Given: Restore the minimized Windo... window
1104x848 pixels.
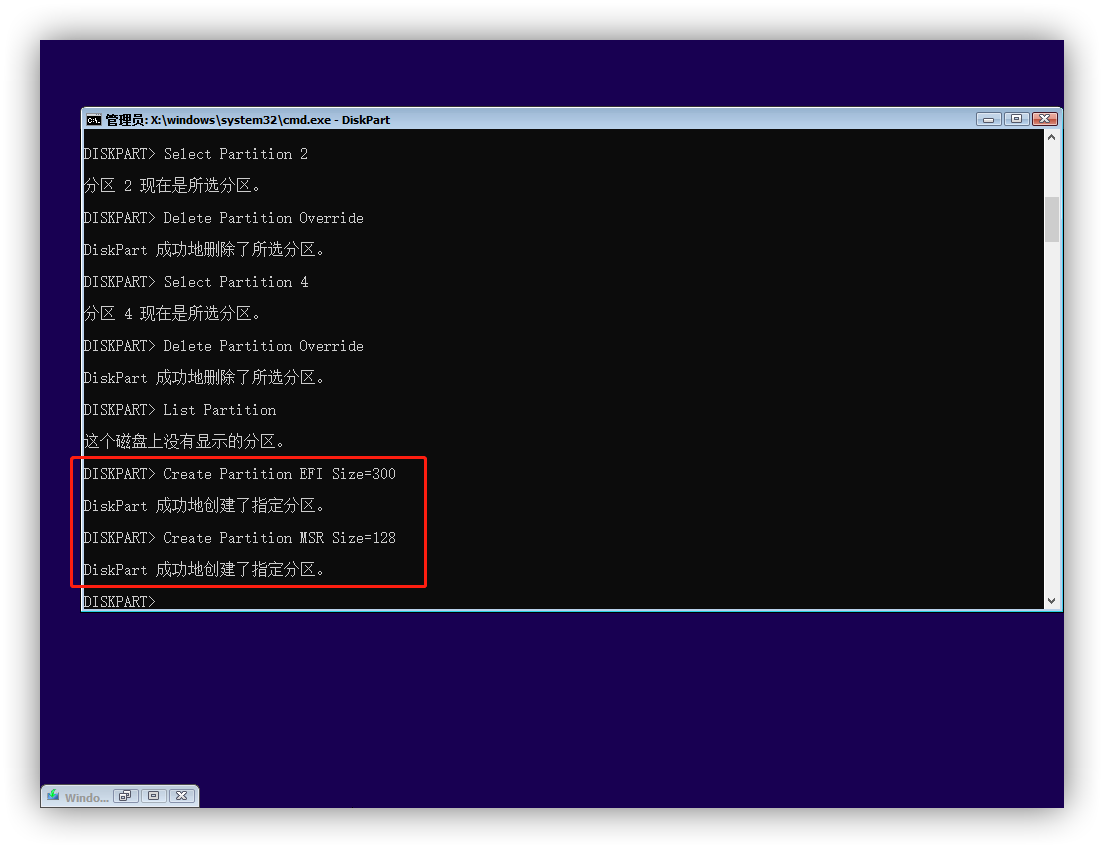Looking at the screenshot, I should click(x=125, y=796).
